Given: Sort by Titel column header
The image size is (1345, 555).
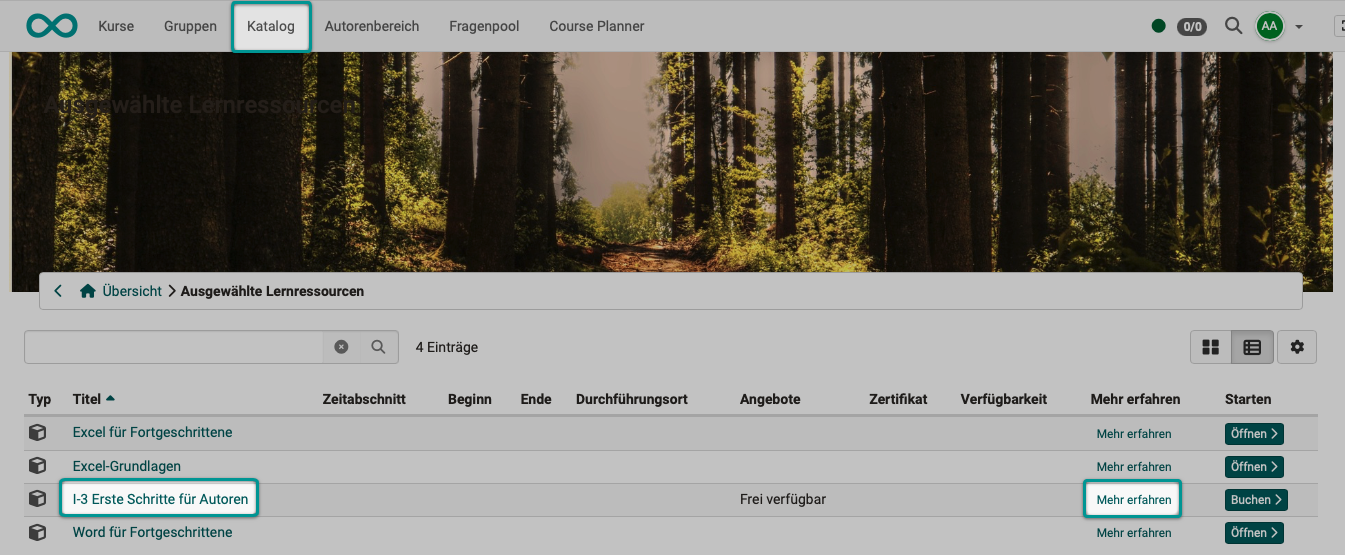Looking at the screenshot, I should click(87, 399).
